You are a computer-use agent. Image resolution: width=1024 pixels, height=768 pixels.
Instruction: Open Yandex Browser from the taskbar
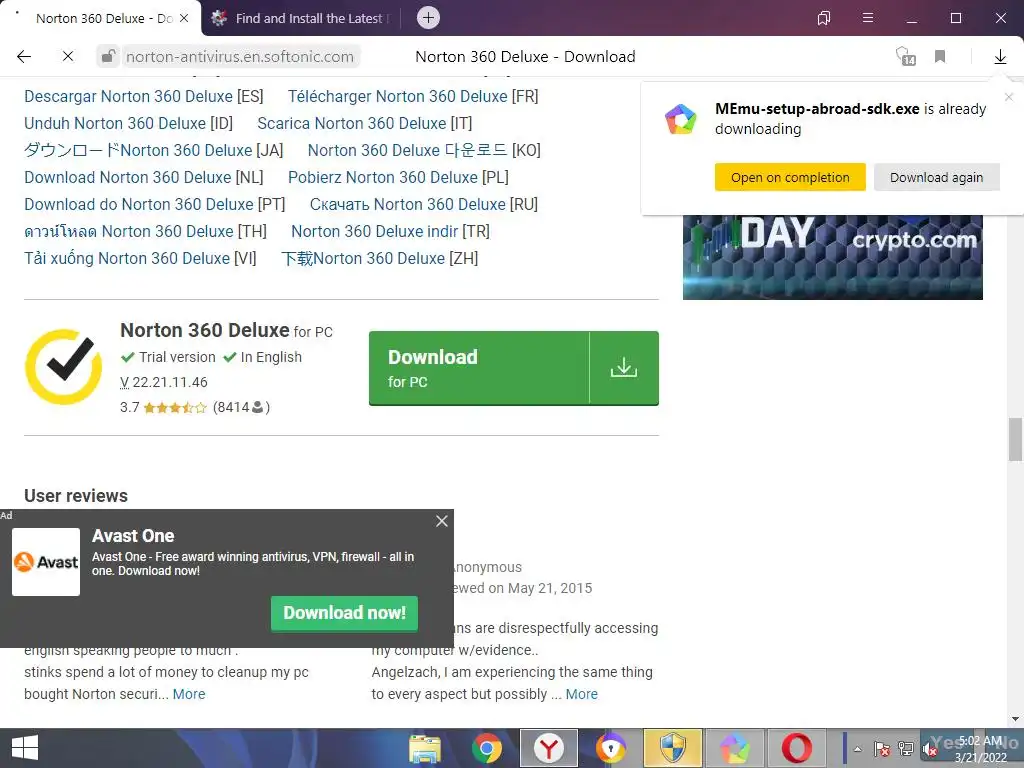tap(549, 748)
